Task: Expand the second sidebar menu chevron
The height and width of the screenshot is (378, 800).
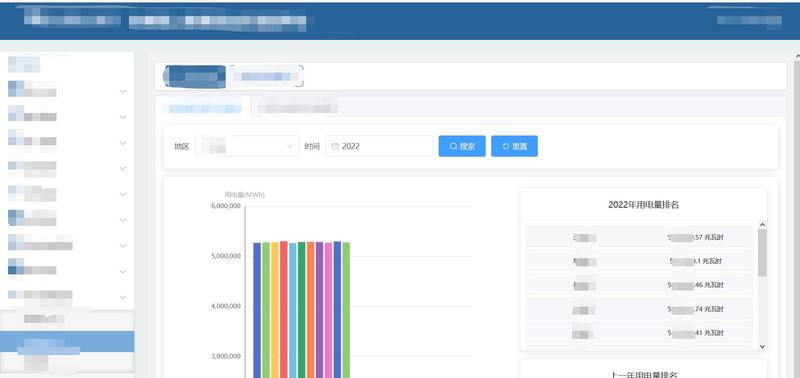Action: [x=123, y=117]
